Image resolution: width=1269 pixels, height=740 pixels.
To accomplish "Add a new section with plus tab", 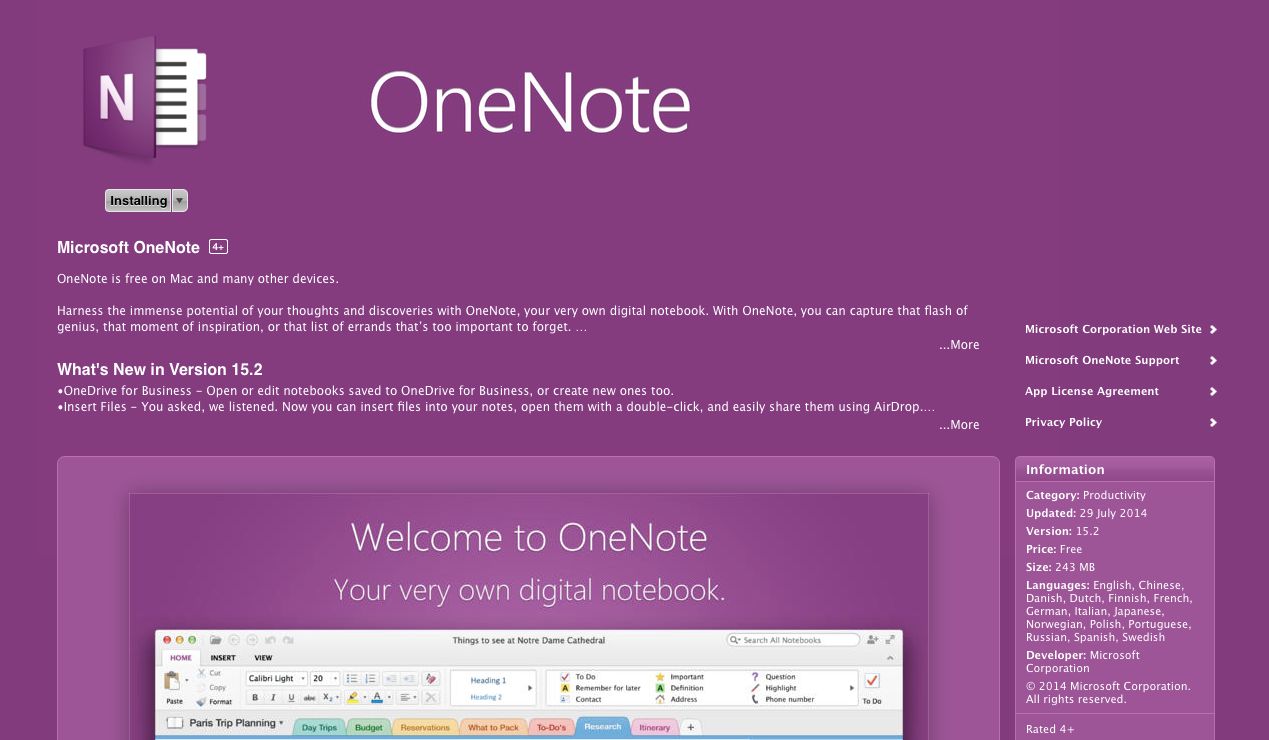I will [x=690, y=727].
